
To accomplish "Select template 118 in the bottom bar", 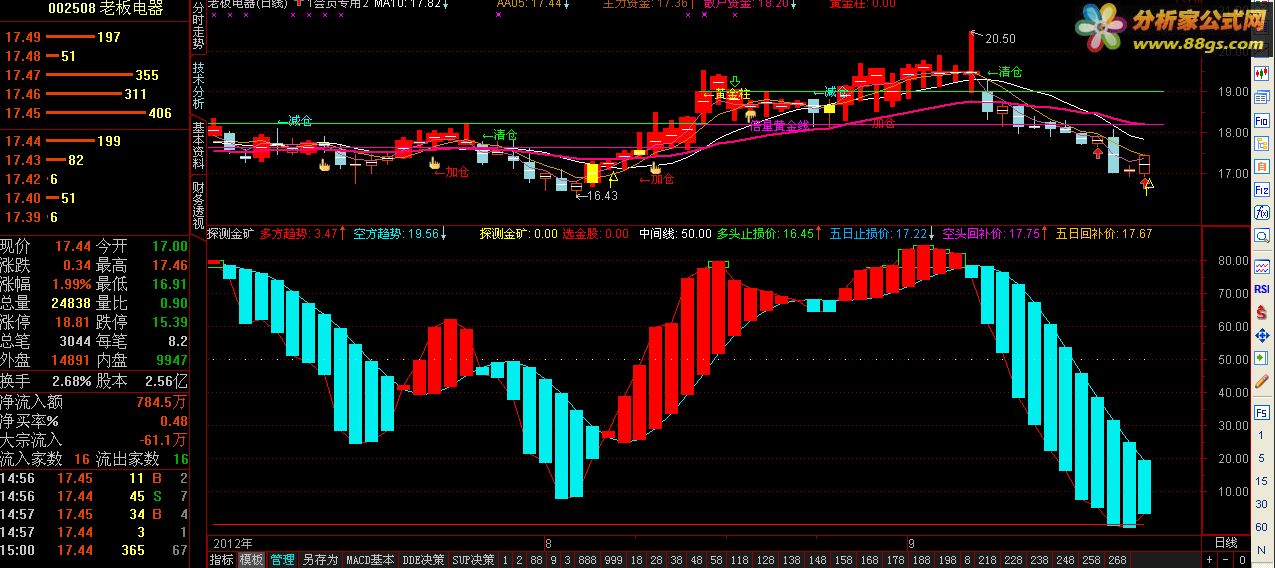I will click(x=741, y=560).
